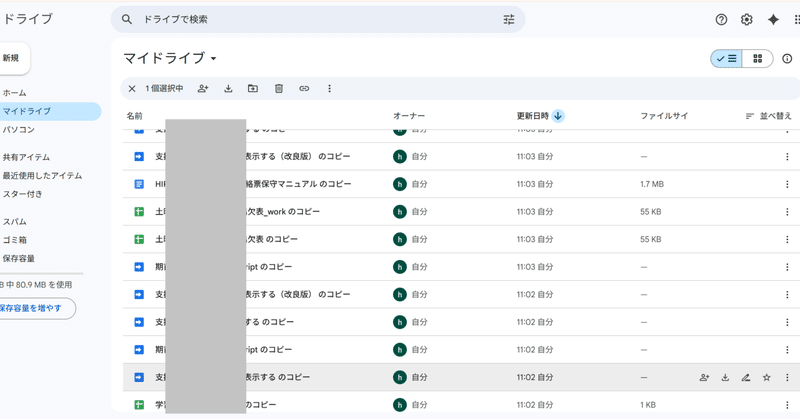The width and height of the screenshot is (800, 419).
Task: Open more actions in selection toolbar
Action: pyautogui.click(x=329, y=89)
